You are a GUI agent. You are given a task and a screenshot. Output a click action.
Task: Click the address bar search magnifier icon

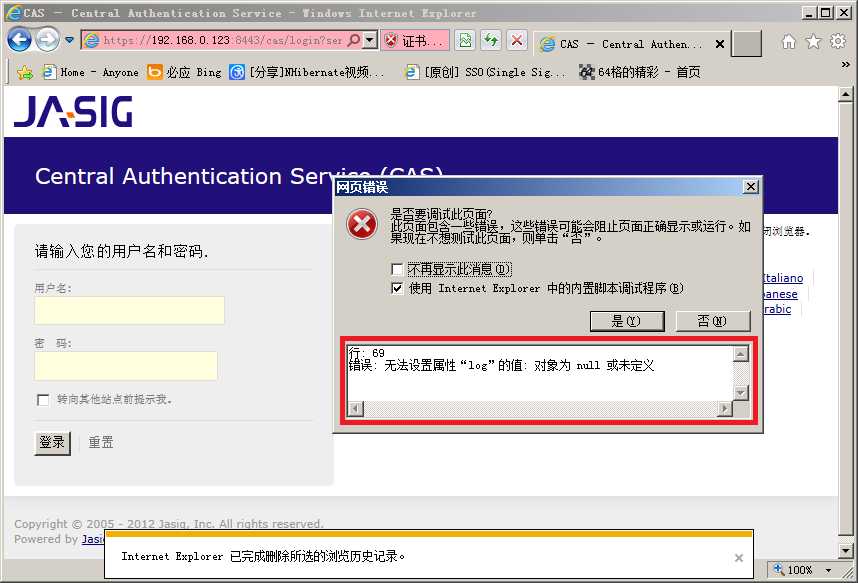click(354, 40)
